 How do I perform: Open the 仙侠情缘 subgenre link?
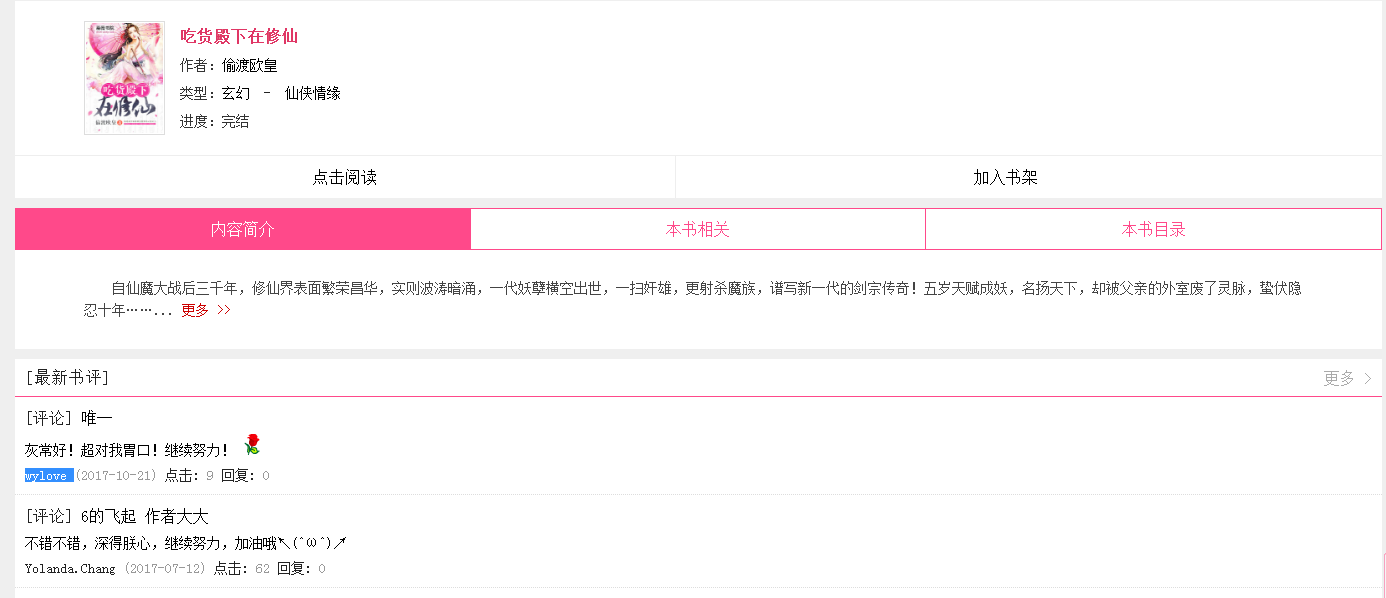[312, 93]
